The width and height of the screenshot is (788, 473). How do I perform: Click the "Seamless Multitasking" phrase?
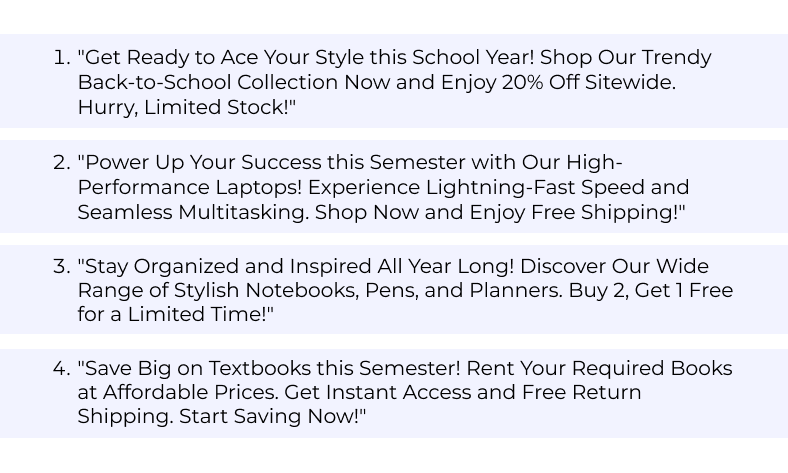point(191,212)
